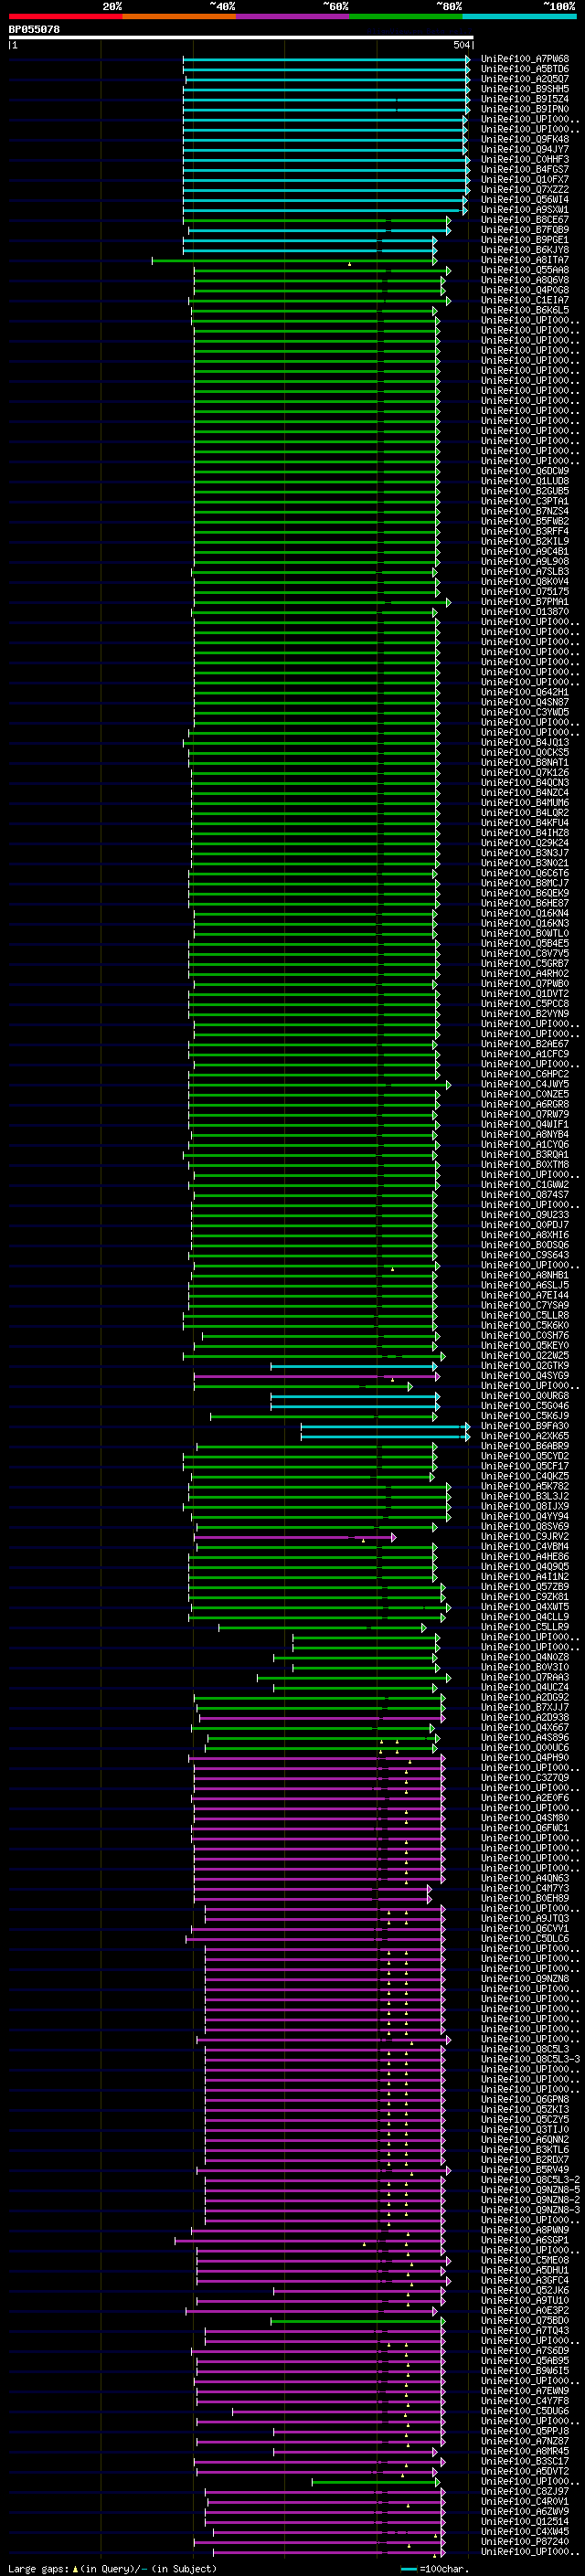Select hit label UniRef100_A2DG92

tap(525, 1697)
